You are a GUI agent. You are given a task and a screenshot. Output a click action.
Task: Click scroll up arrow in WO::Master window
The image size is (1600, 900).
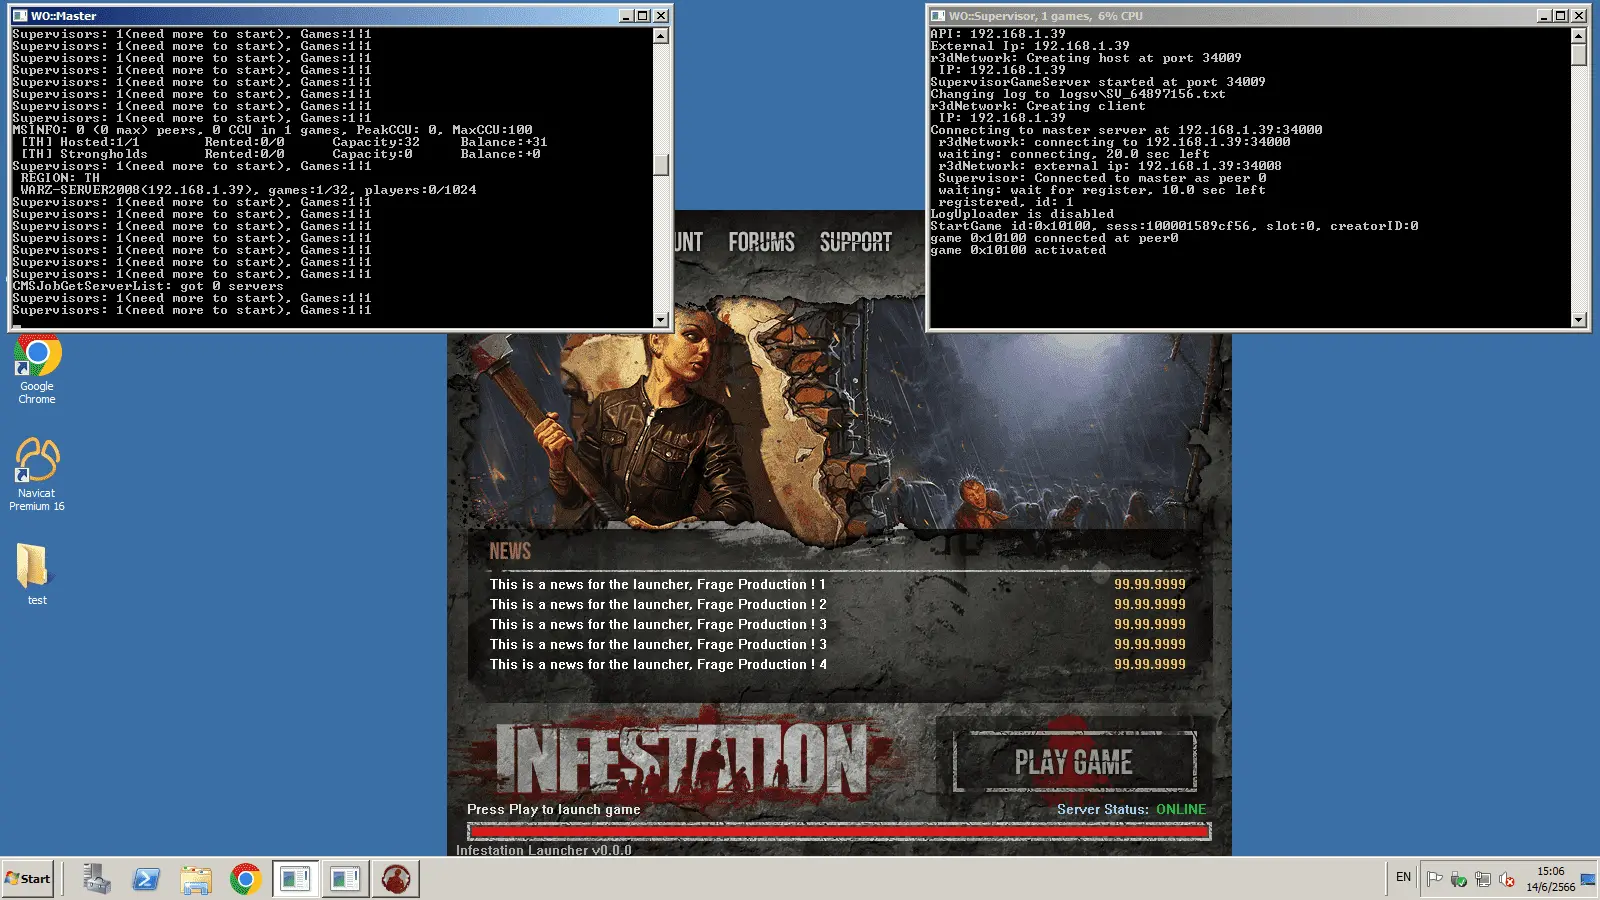pyautogui.click(x=660, y=36)
